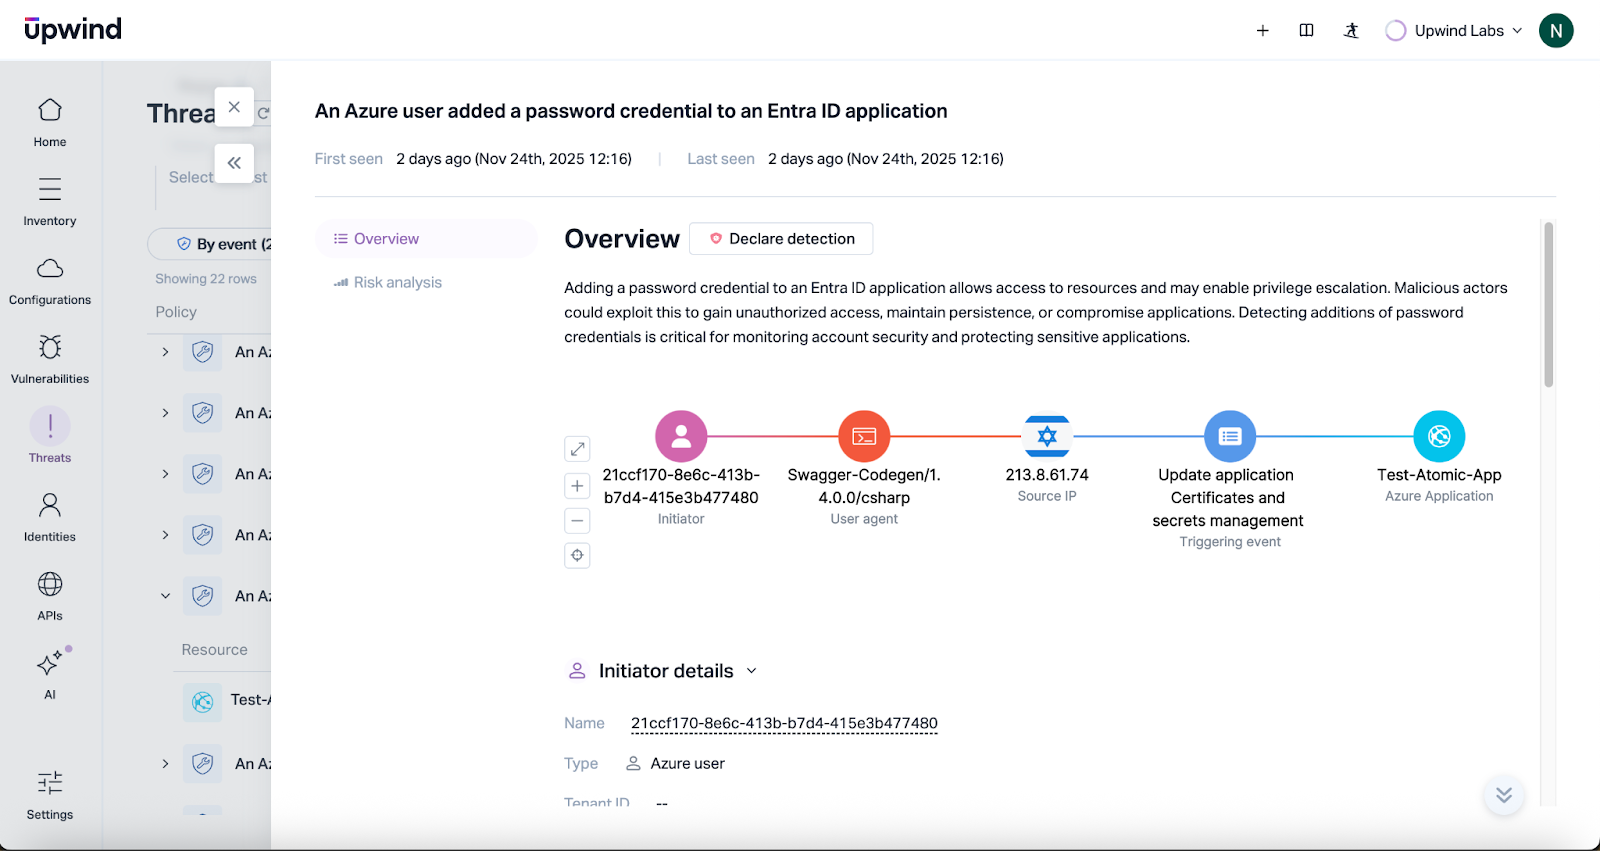Open the AI assistant sidebar icon
This screenshot has height=851, width=1600.
(50, 673)
